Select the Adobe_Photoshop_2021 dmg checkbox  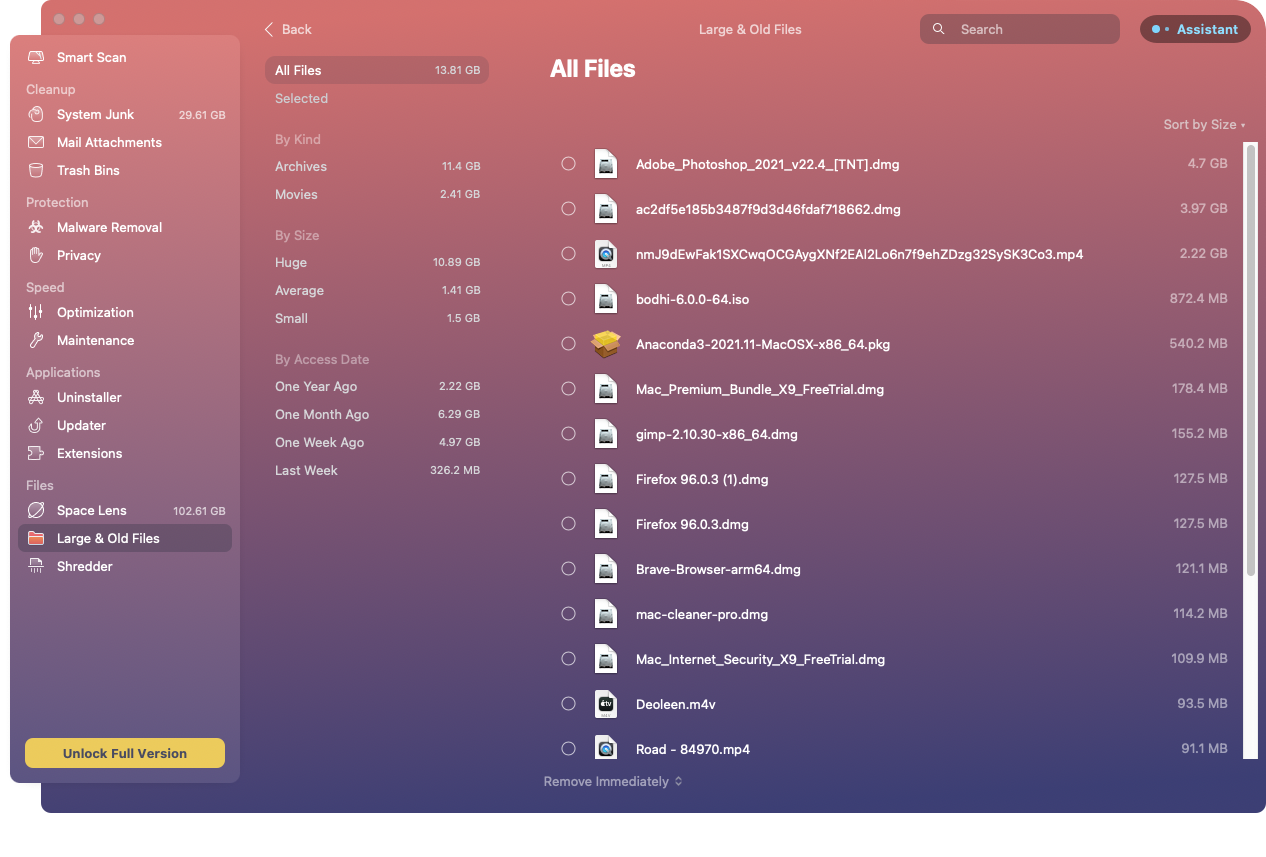click(x=568, y=164)
